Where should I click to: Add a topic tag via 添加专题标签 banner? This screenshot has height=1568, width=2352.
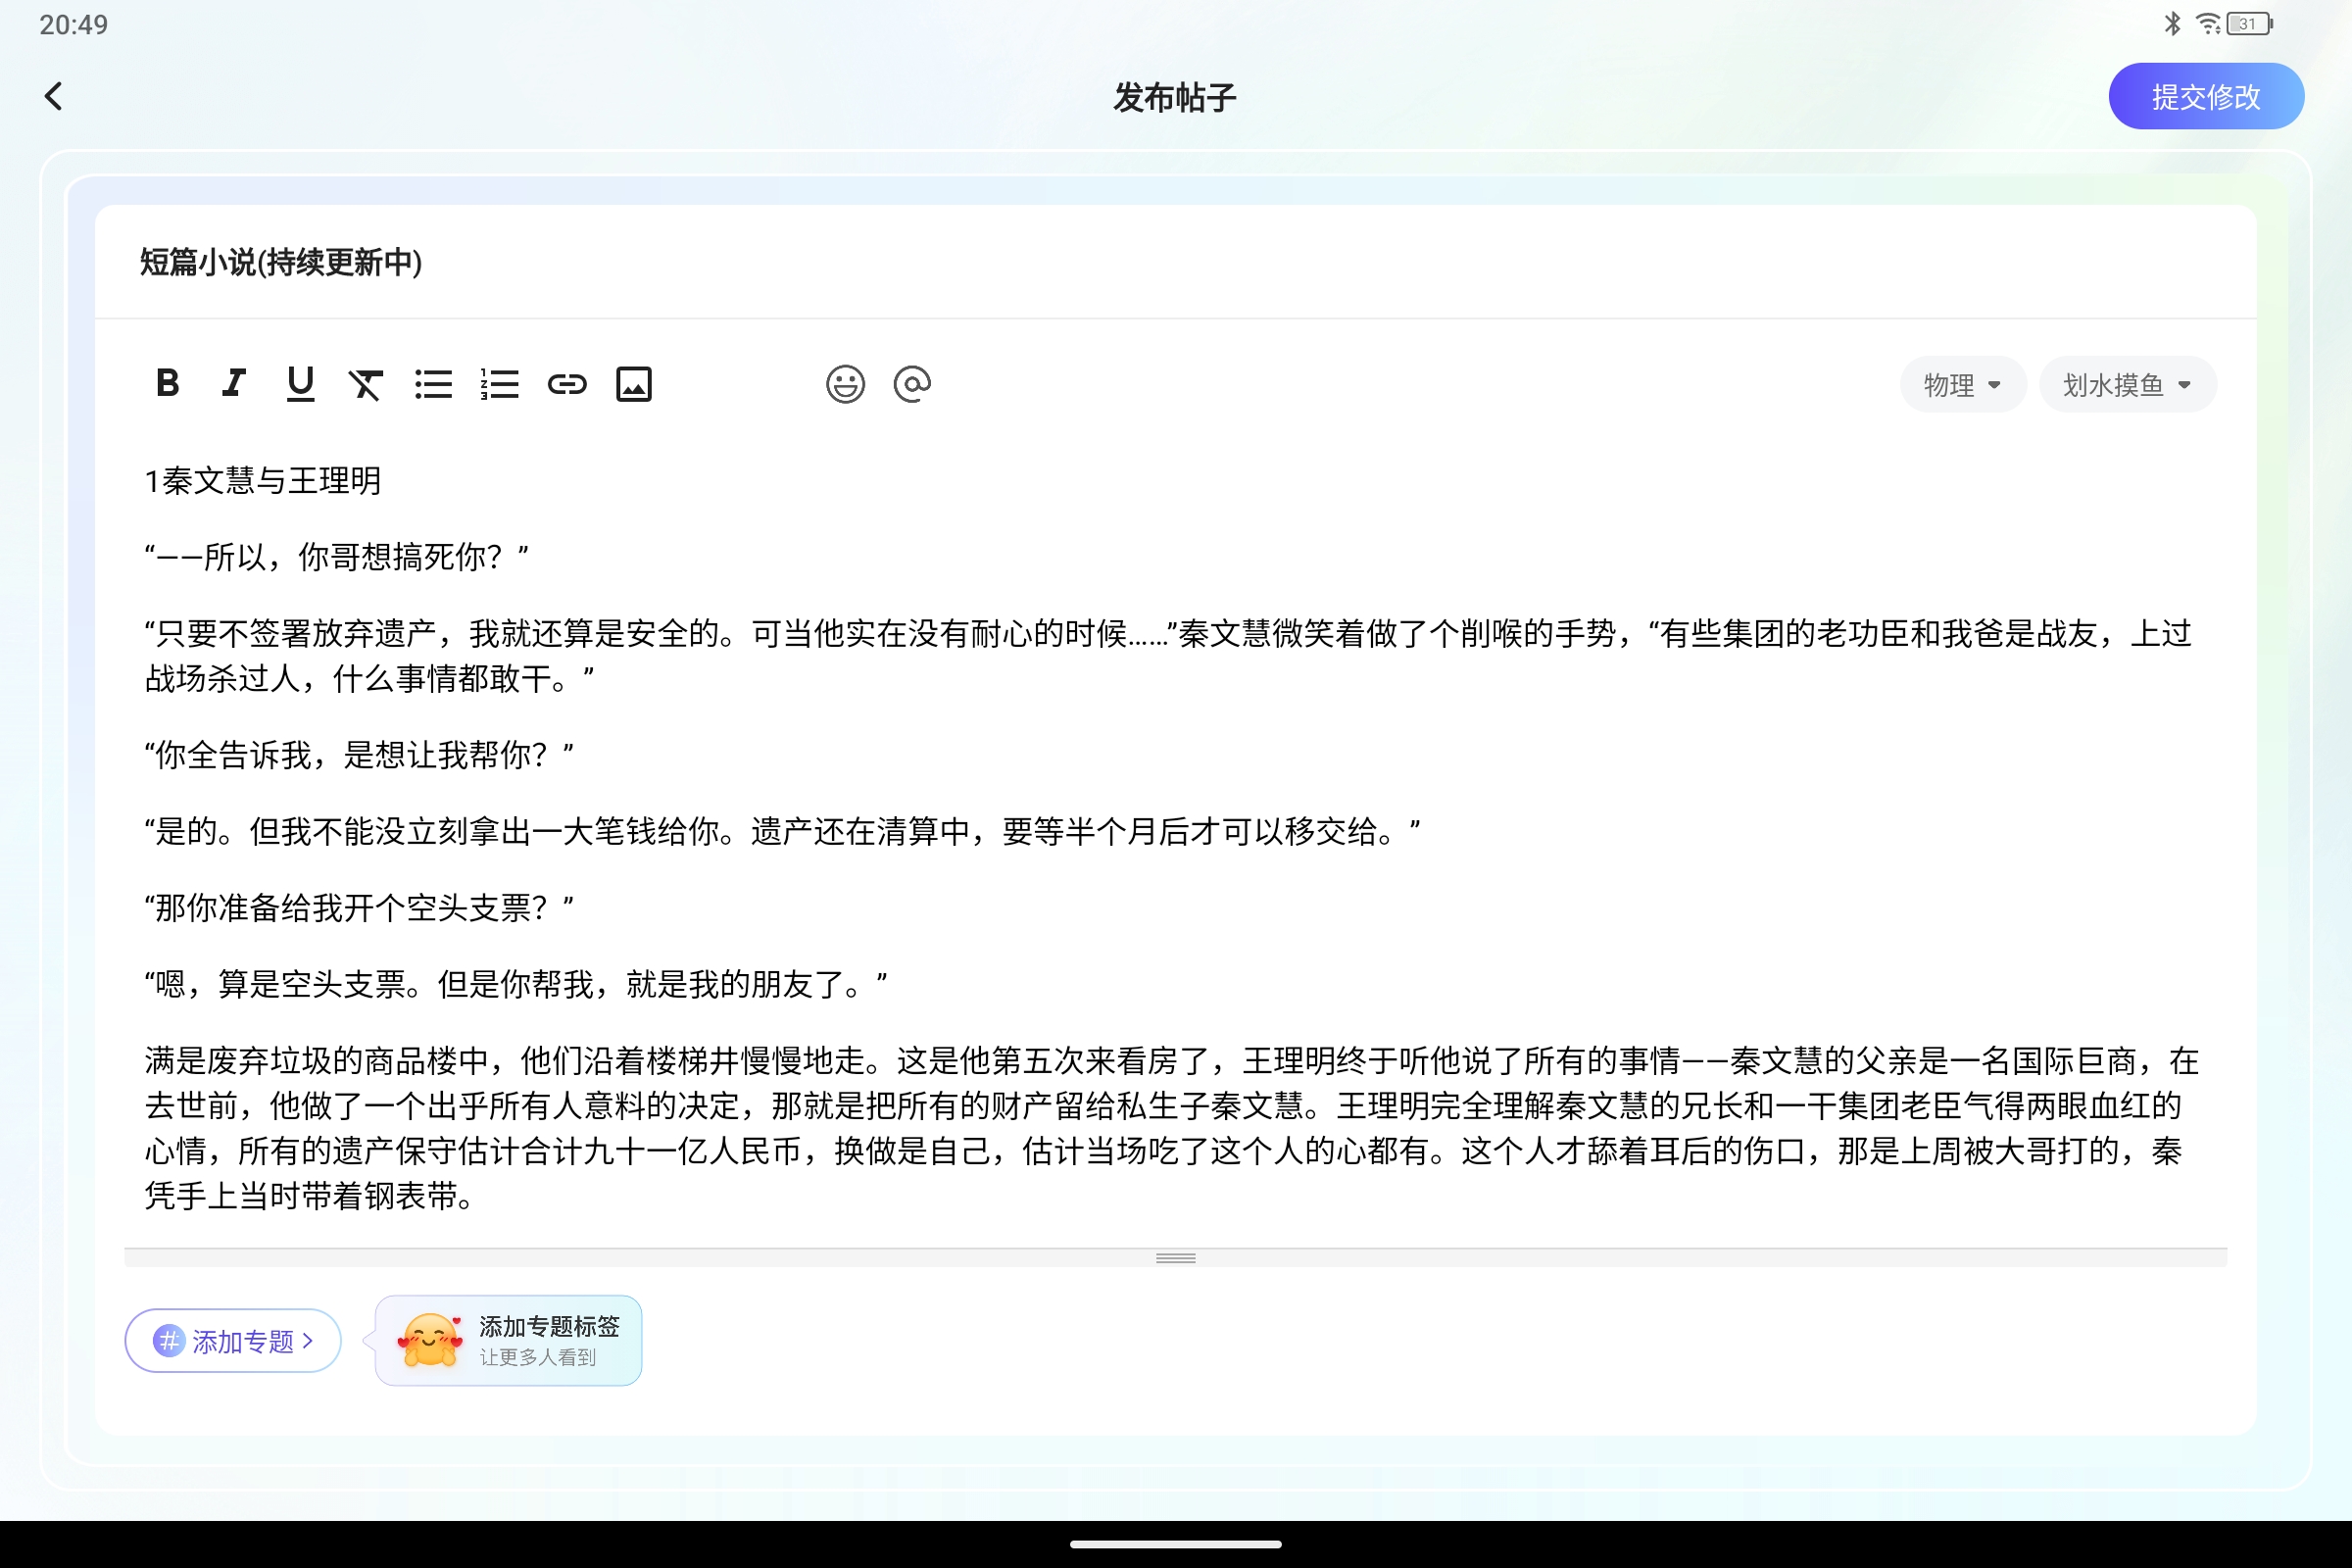tap(508, 1340)
